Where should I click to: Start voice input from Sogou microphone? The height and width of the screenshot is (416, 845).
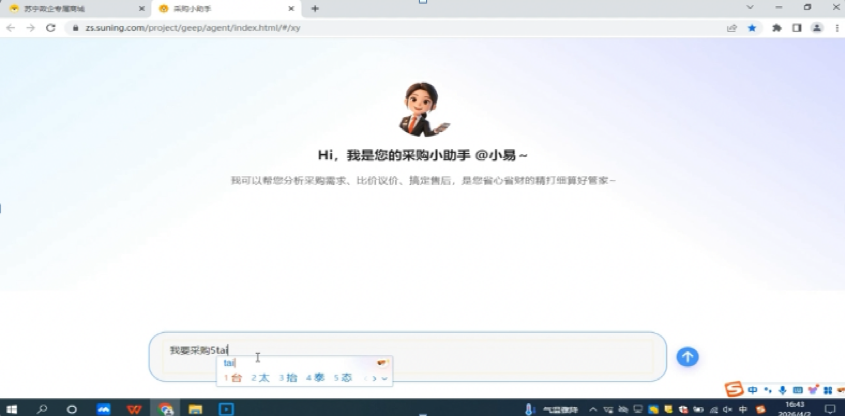coord(782,390)
